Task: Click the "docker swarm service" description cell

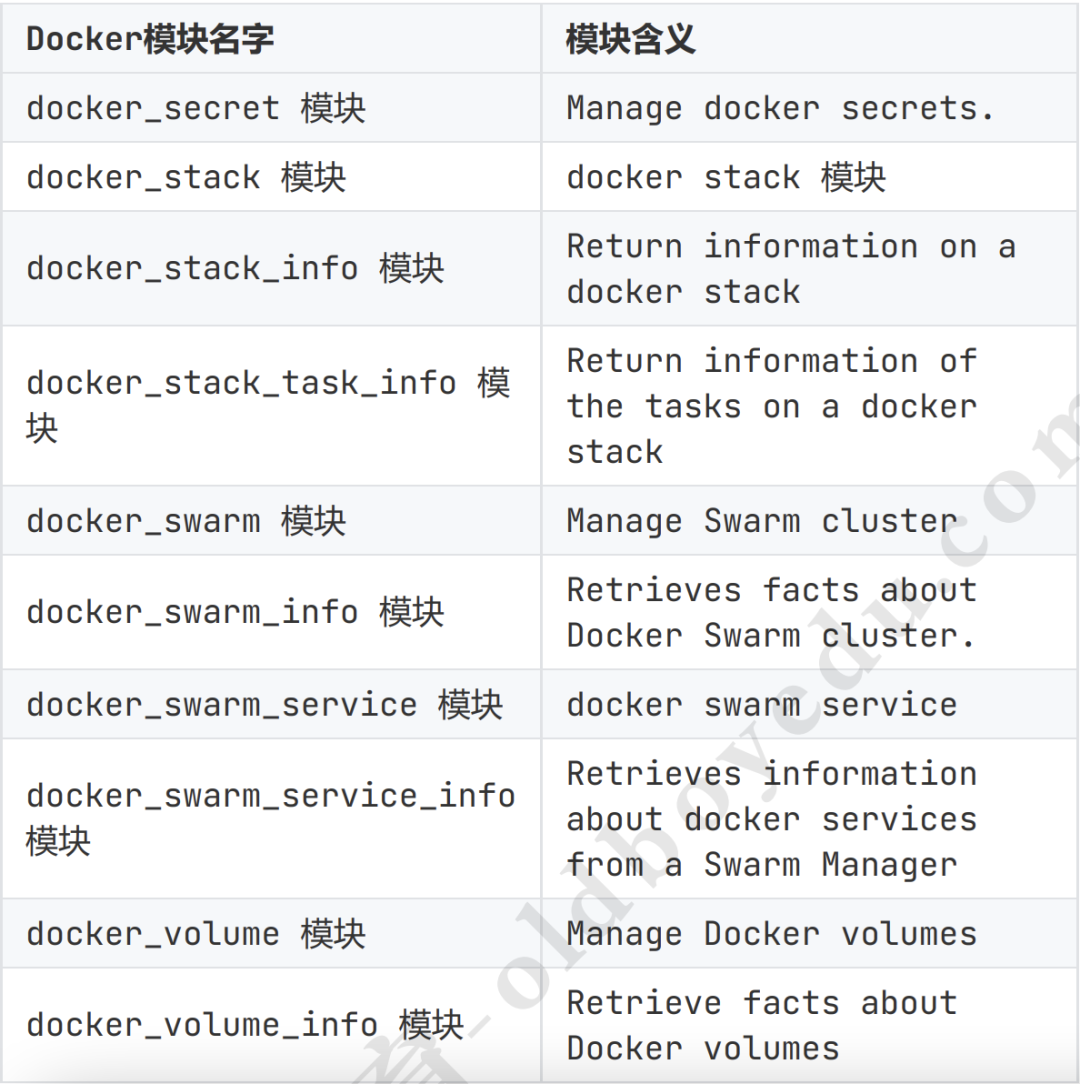Action: (761, 704)
